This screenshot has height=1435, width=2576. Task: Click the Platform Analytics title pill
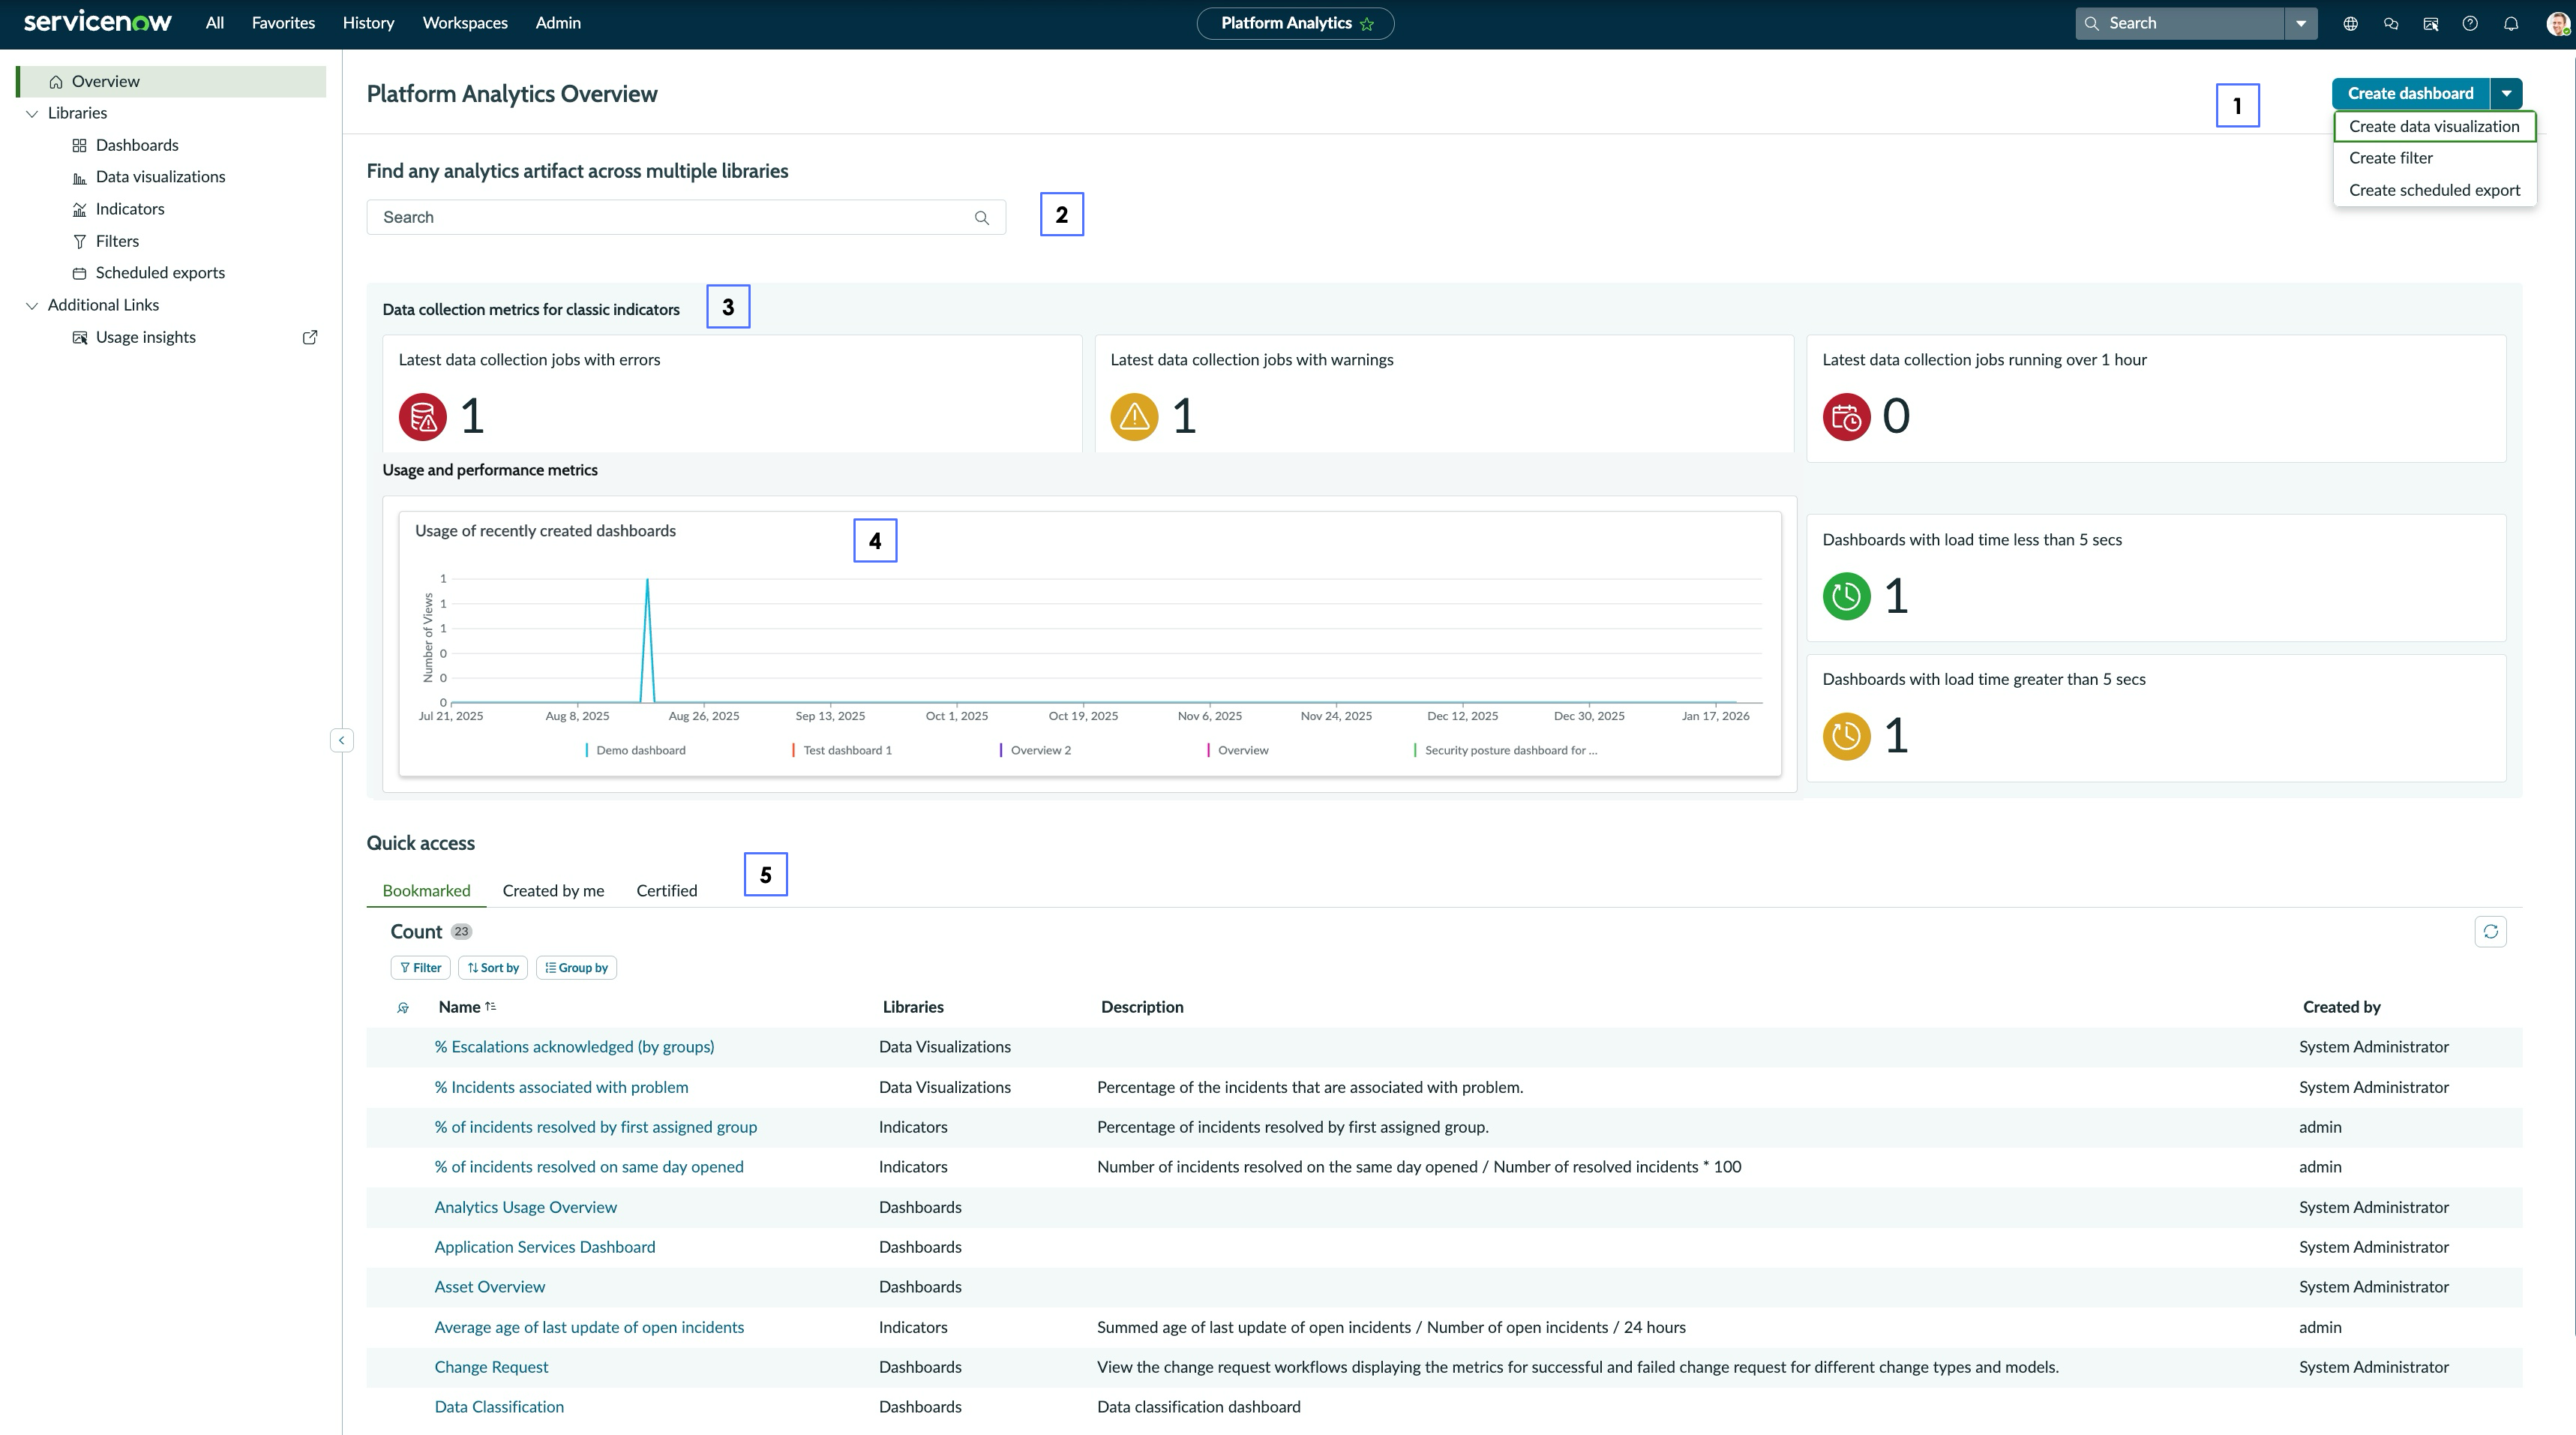[x=1295, y=23]
